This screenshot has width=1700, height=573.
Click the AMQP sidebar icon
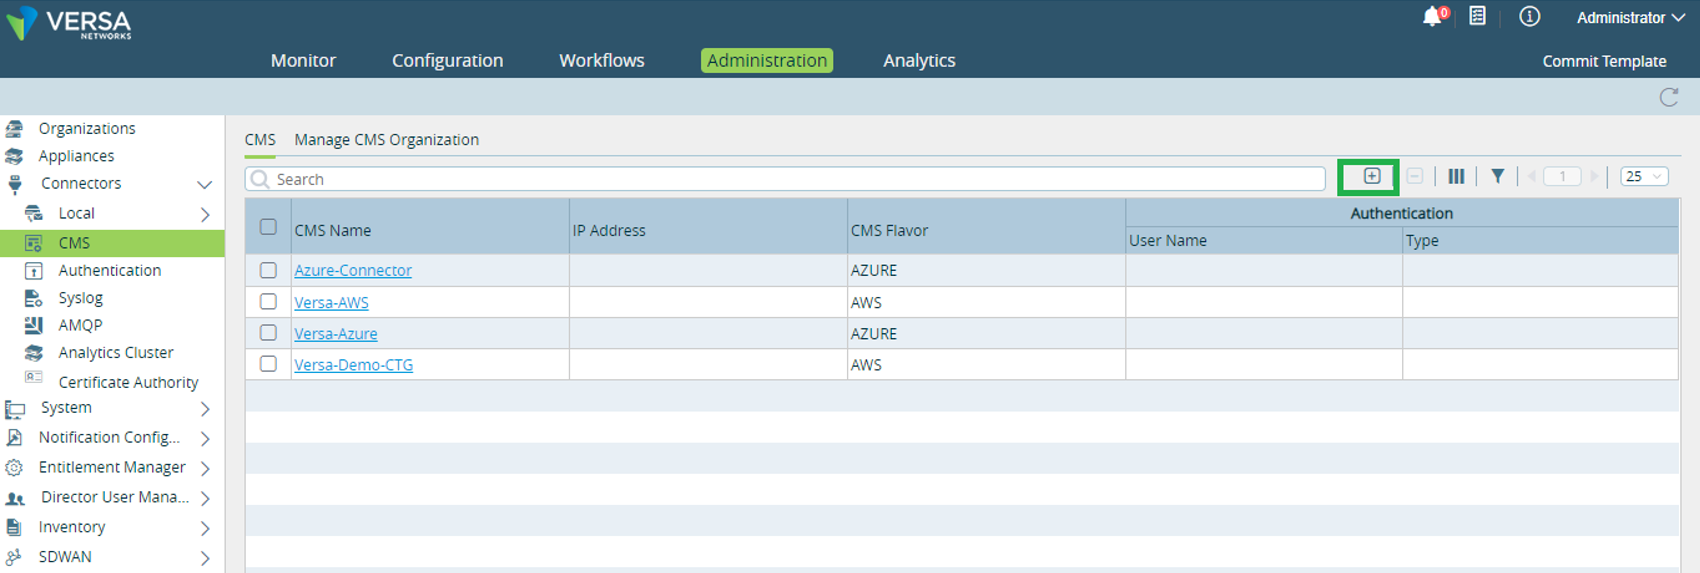33,325
